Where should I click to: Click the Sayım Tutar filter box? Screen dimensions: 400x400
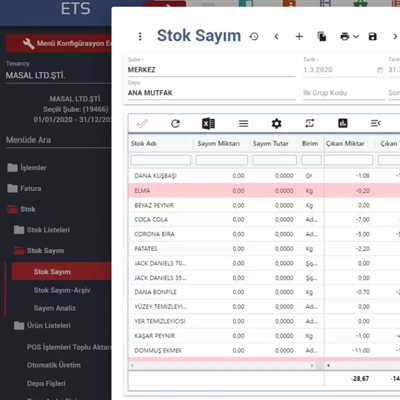[x=275, y=160]
